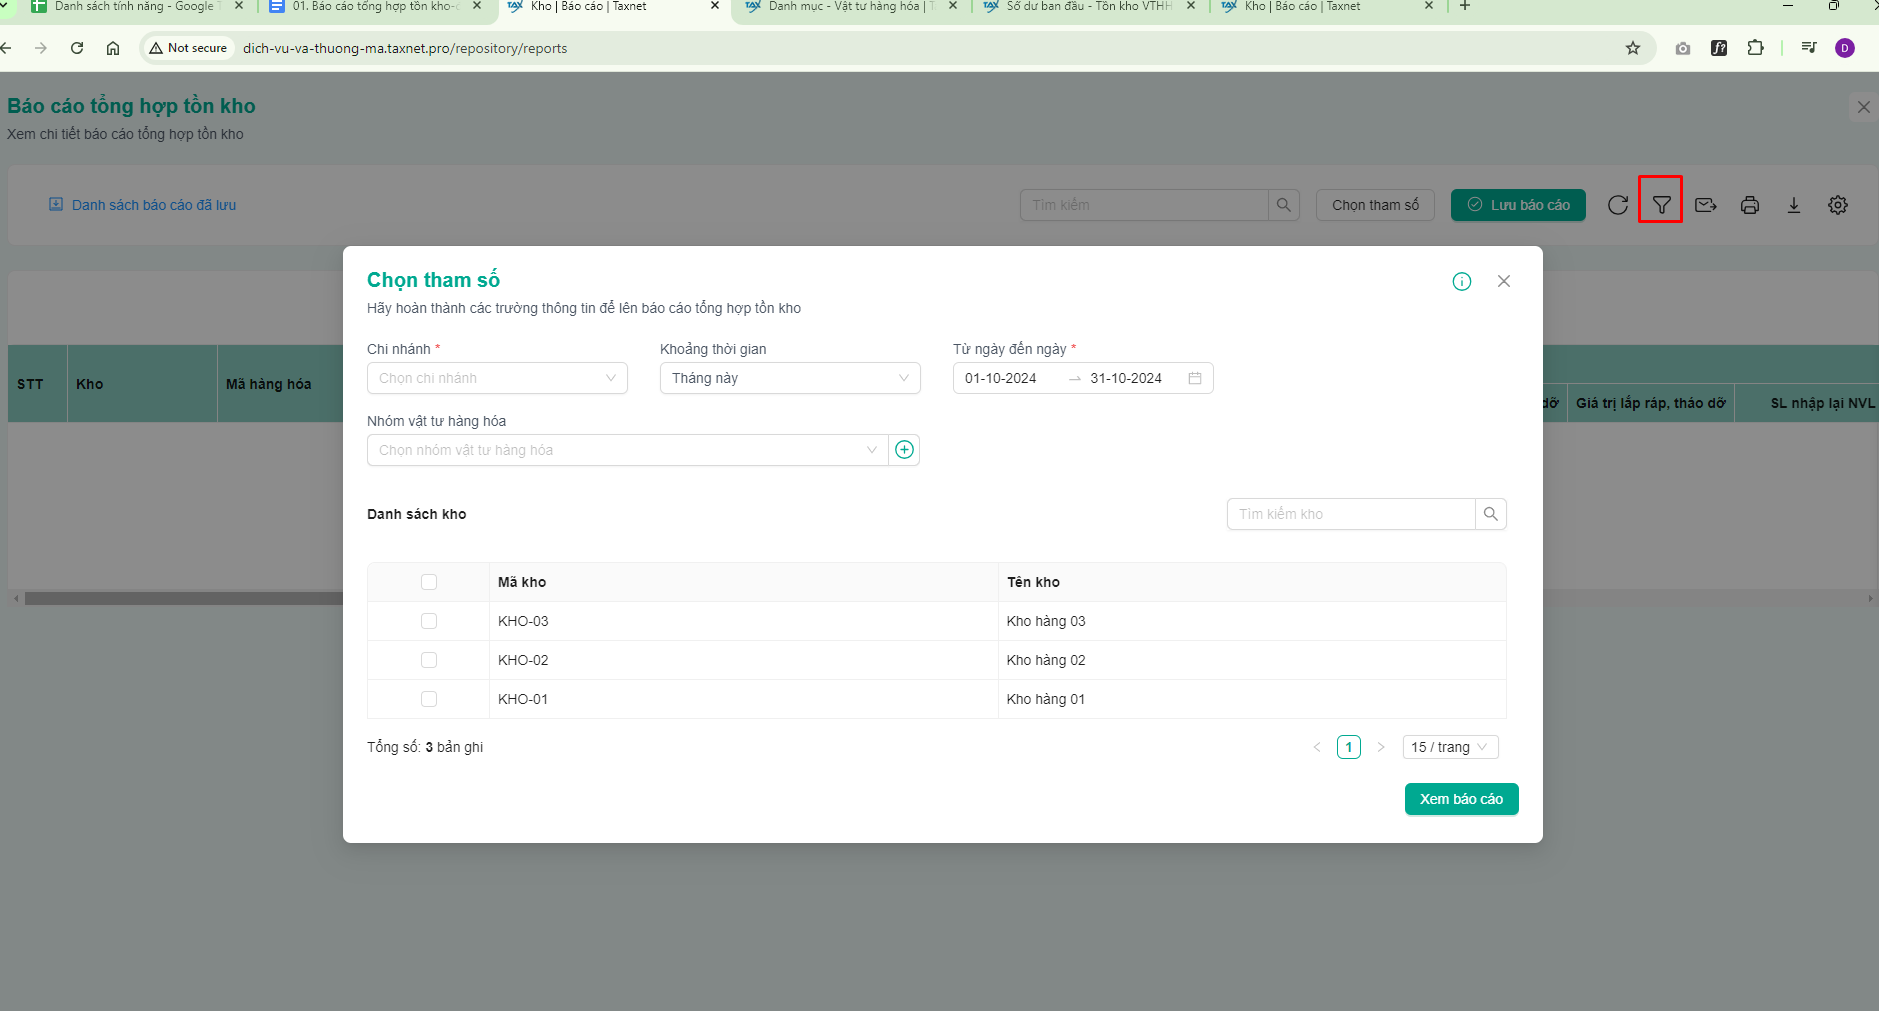The height and width of the screenshot is (1011, 1879).
Task: Open the report settings gear icon
Action: (1838, 205)
